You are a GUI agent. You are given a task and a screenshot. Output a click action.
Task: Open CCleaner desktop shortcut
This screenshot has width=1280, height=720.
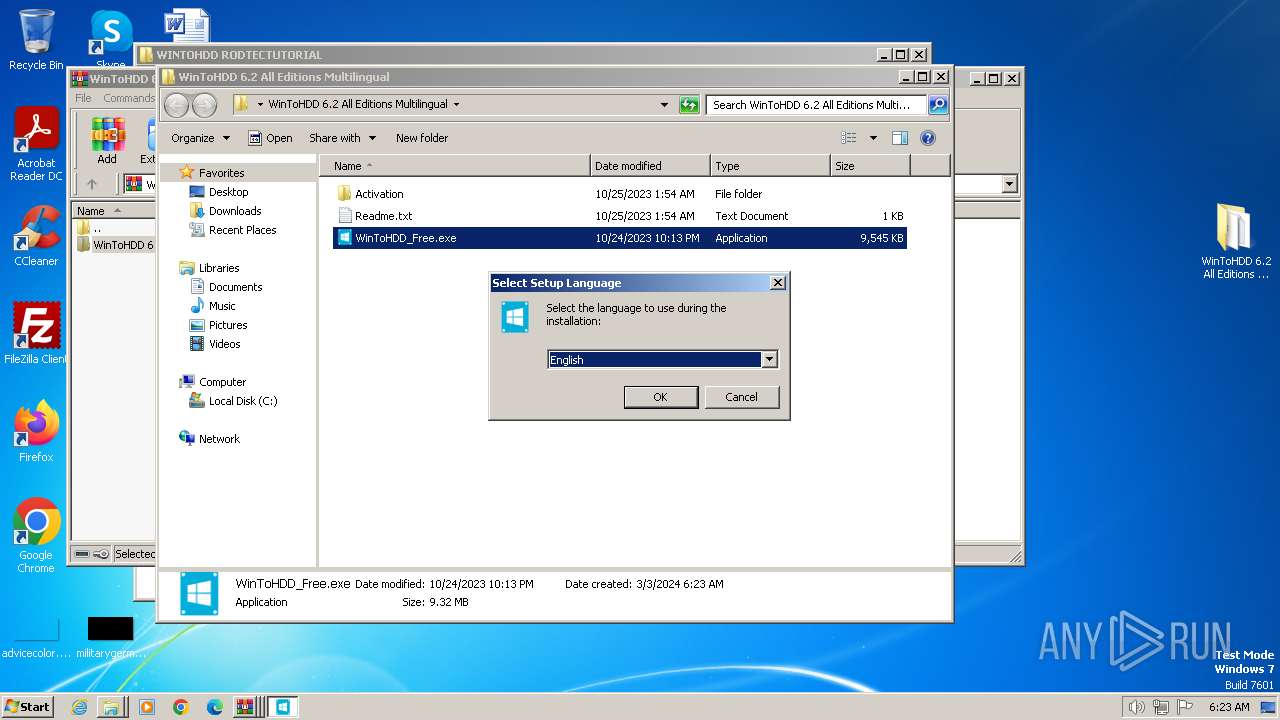tap(36, 236)
